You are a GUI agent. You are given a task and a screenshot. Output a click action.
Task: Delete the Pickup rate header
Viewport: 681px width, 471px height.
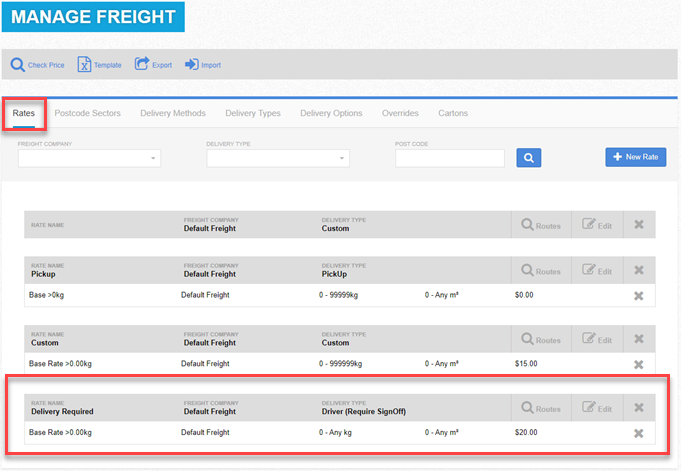click(639, 270)
